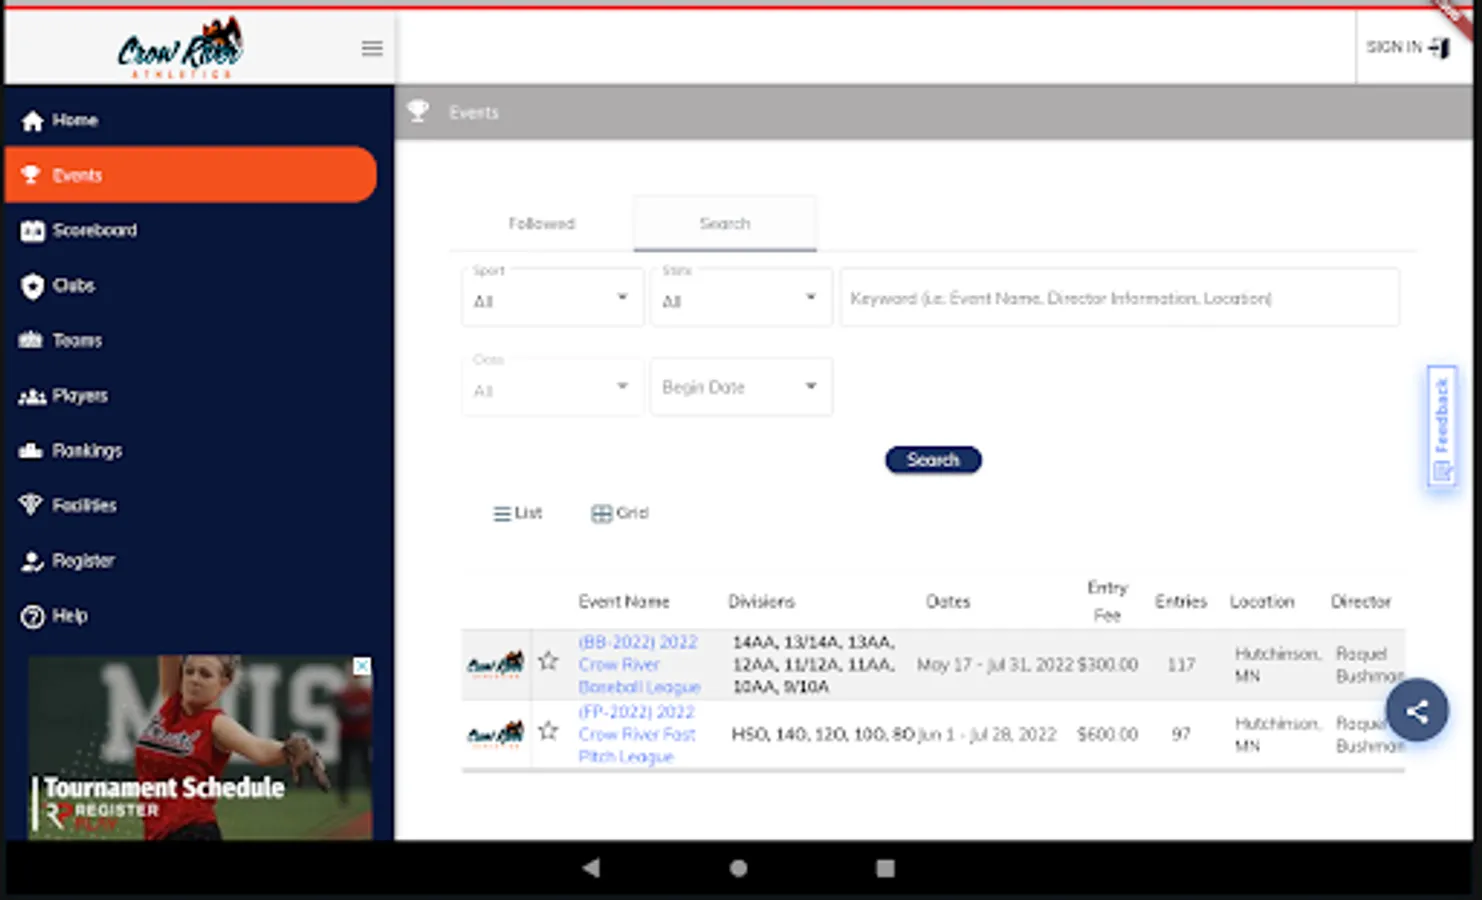Open the Tournament Schedule ad banner
Screen dimensions: 1482x900
pyautogui.click(x=200, y=747)
